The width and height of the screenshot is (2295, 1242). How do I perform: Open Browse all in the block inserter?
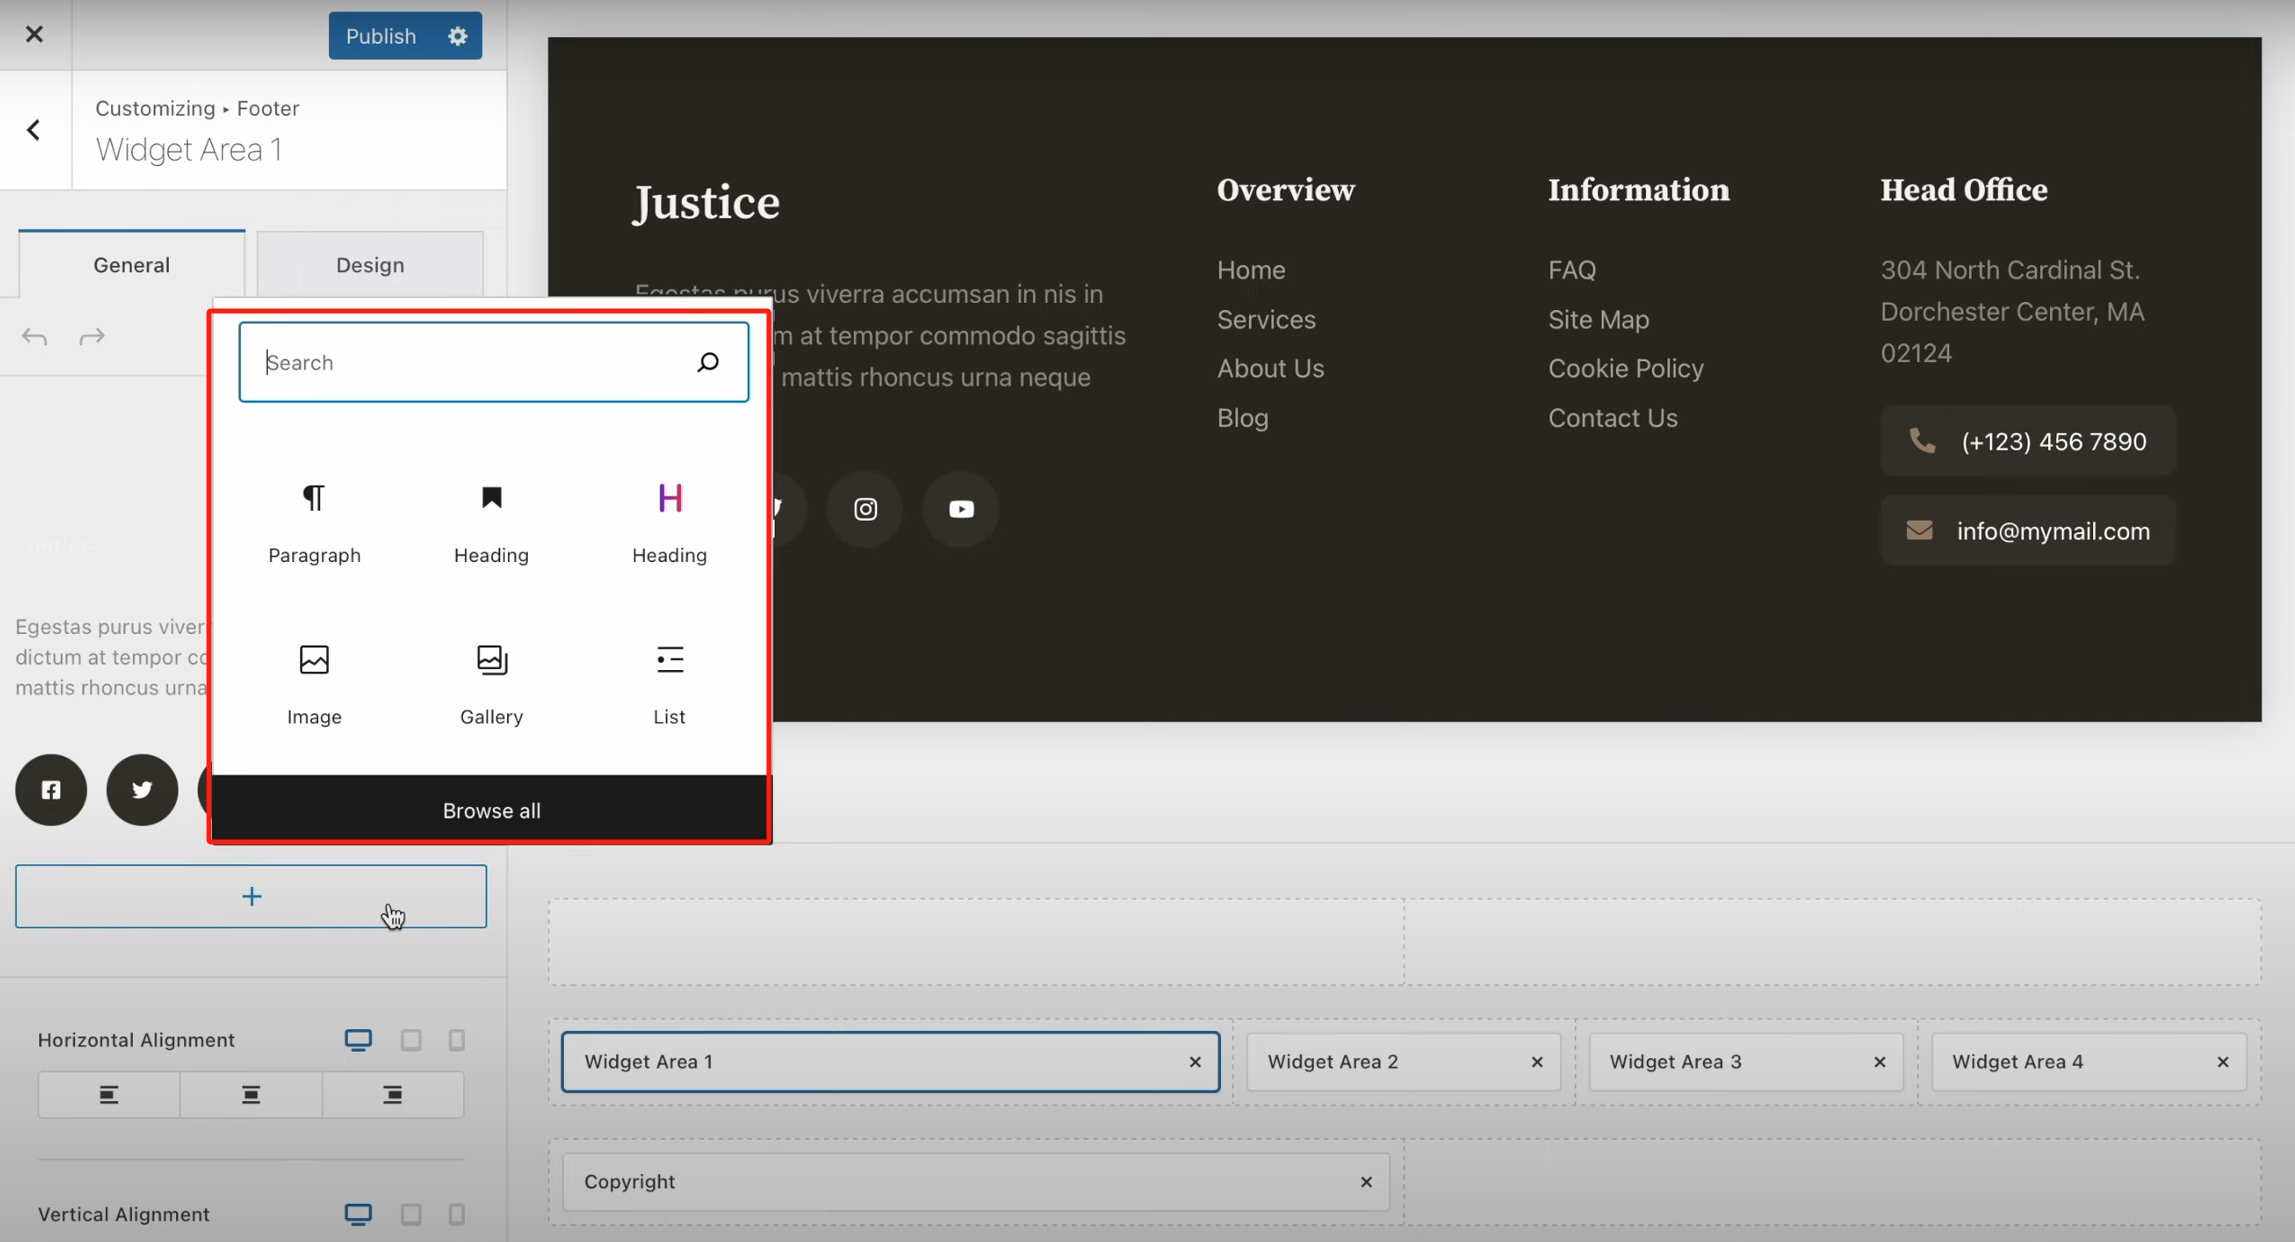pos(491,810)
